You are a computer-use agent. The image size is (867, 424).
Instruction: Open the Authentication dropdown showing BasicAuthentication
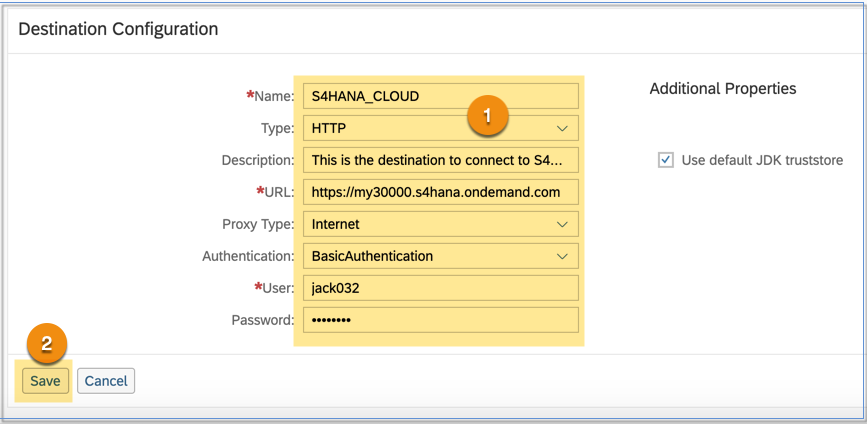point(441,257)
